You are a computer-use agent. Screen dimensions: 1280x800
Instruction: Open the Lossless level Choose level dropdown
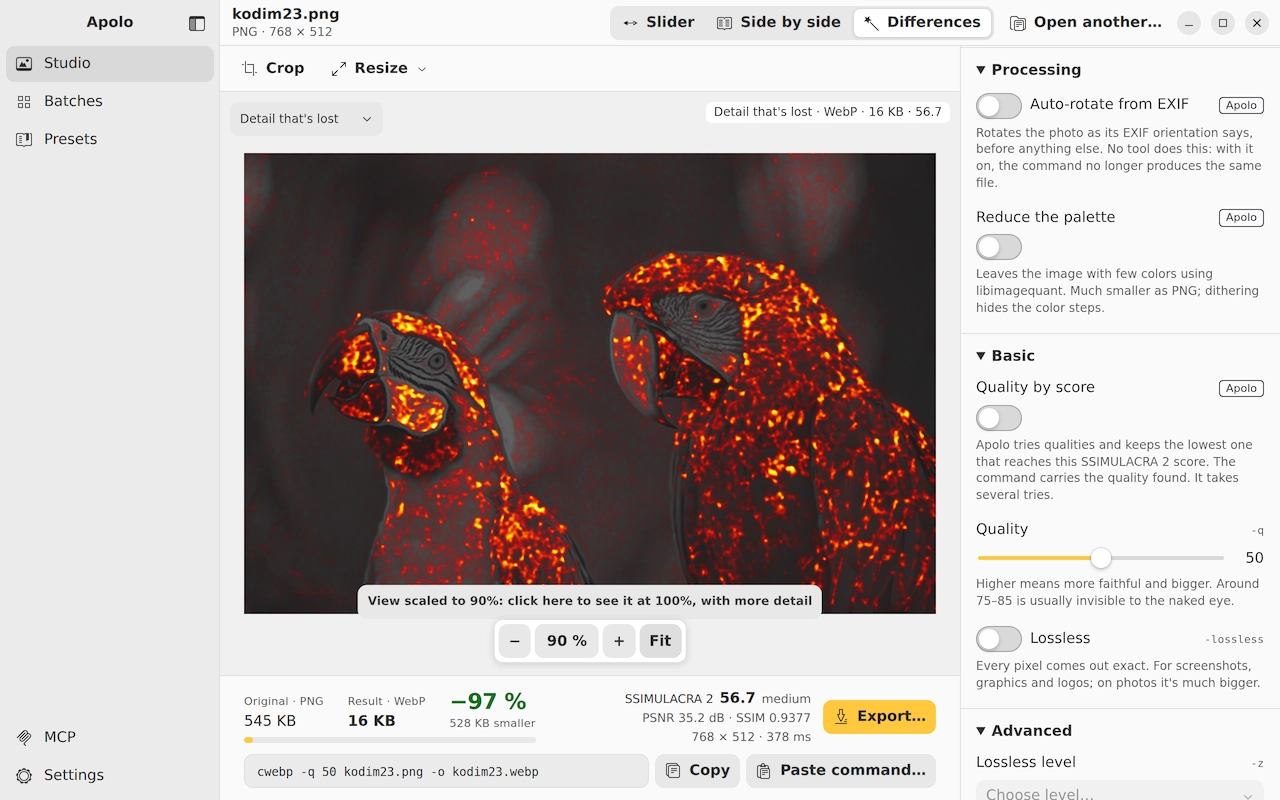[x=1120, y=794]
